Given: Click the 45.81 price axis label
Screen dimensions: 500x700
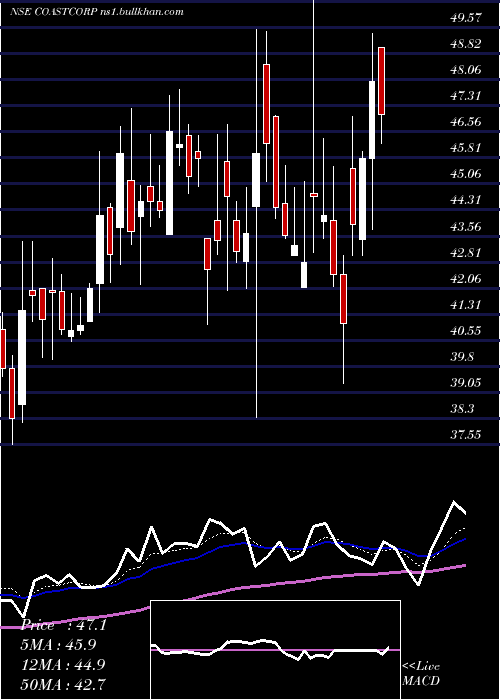Looking at the screenshot, I should coord(466,148).
